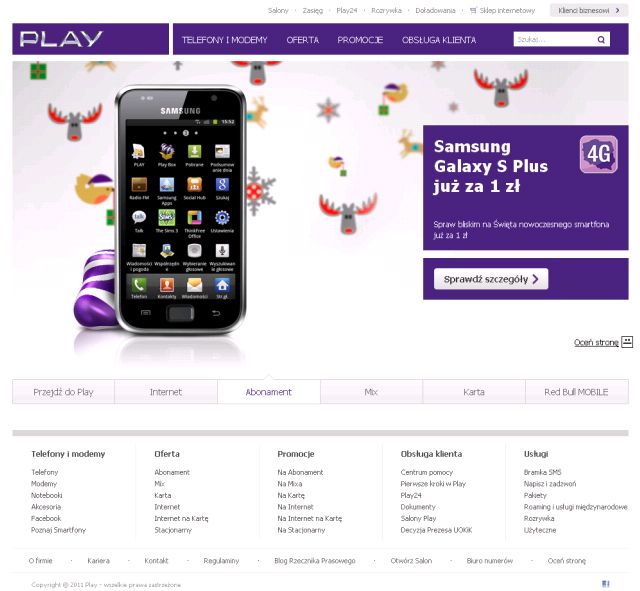Open the Blog Rzecznika Prasowego link
This screenshot has width=640, height=591.
coord(315,561)
